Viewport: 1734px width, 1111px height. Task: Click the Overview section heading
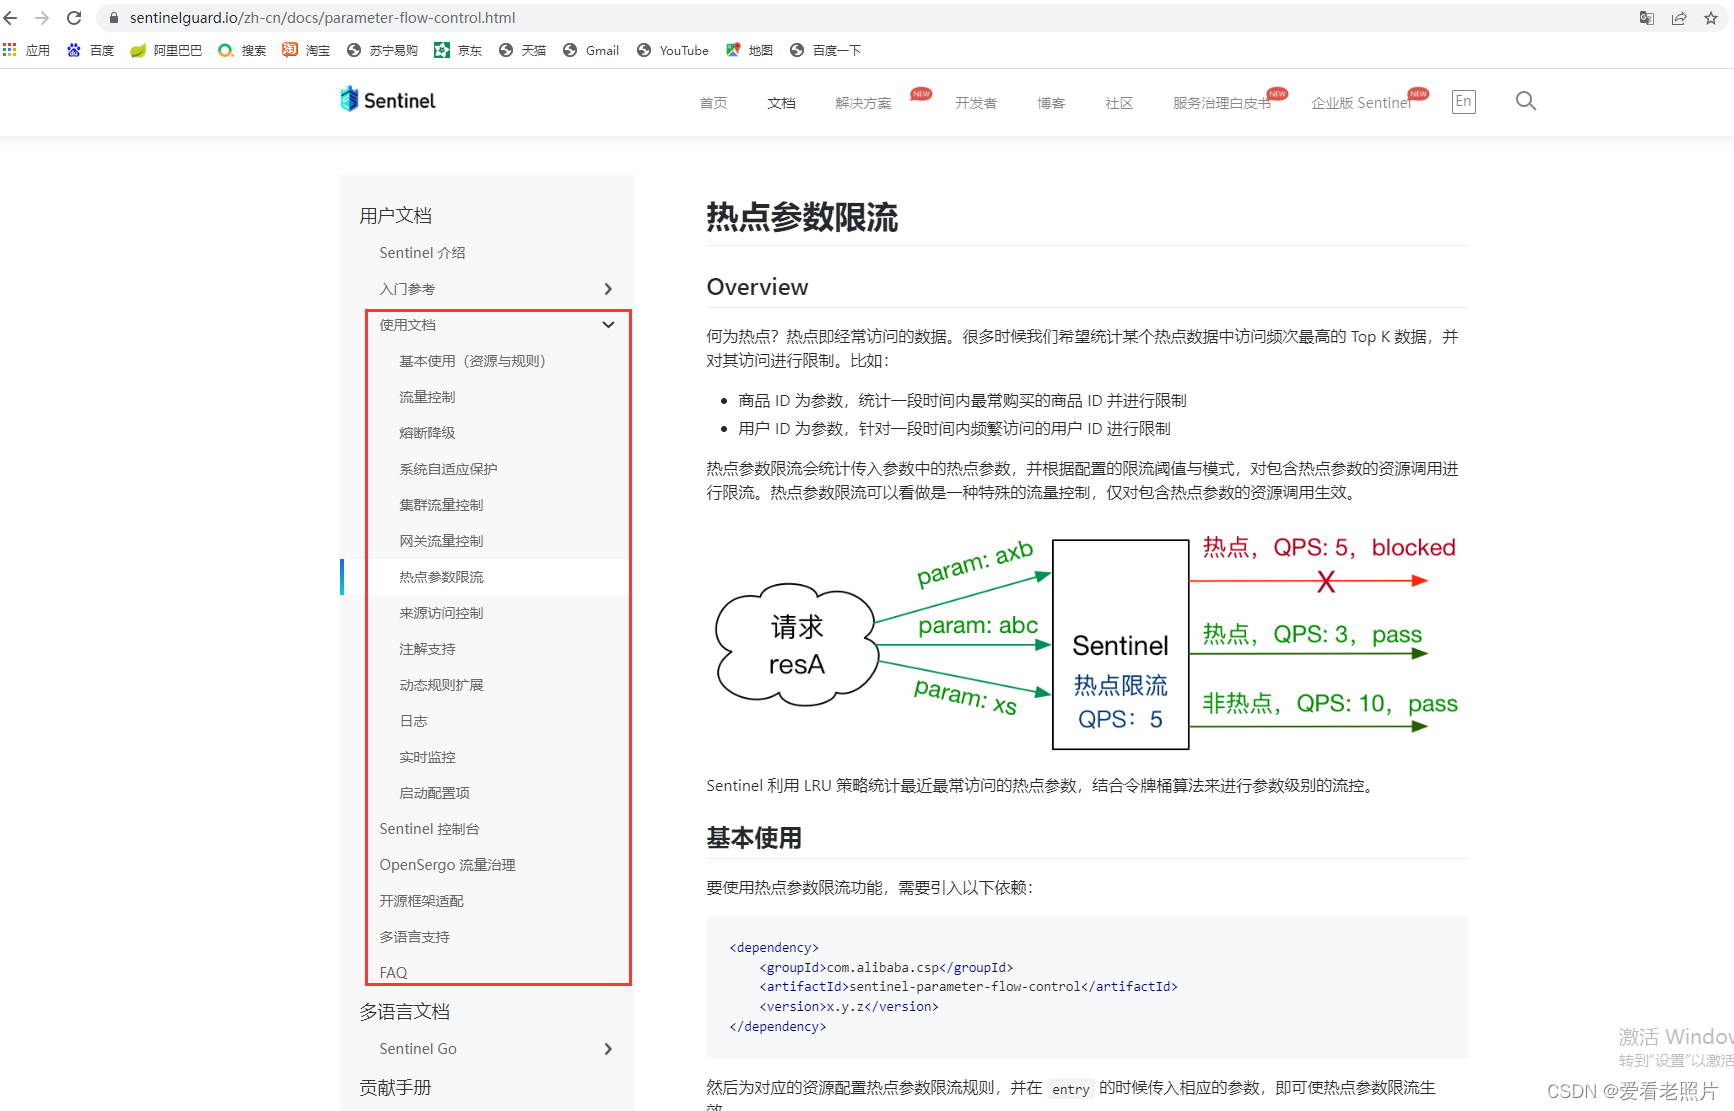click(x=757, y=287)
